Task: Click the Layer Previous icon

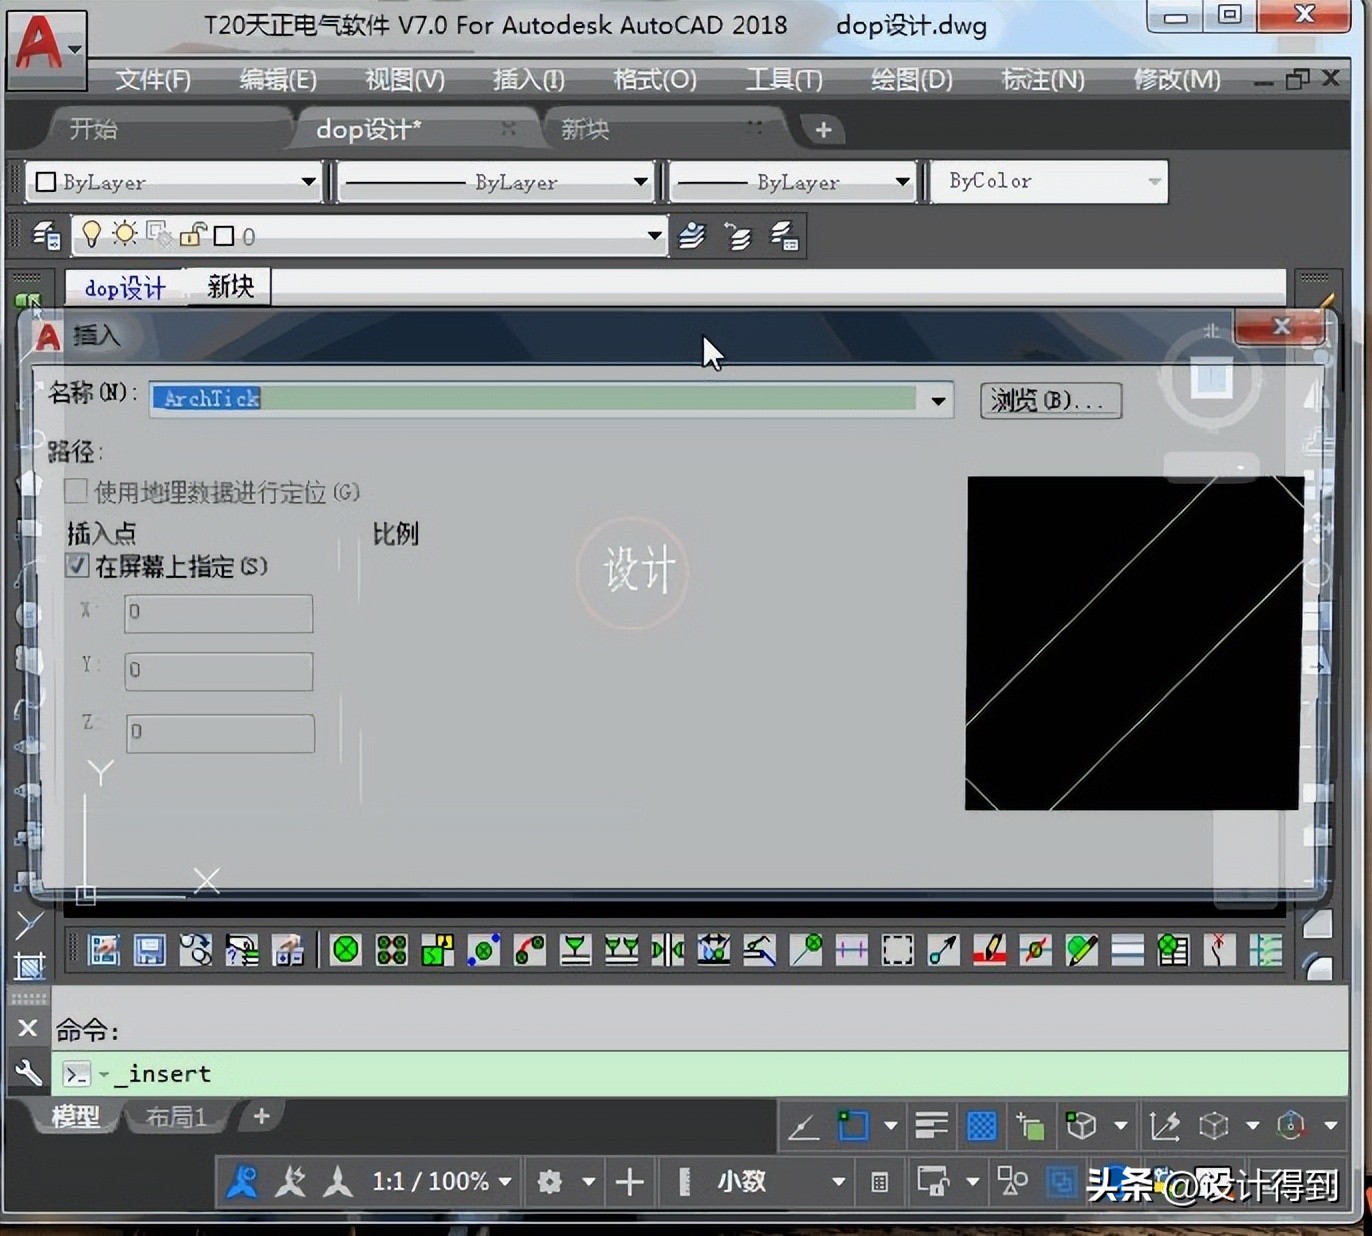Action: pyautogui.click(x=738, y=236)
